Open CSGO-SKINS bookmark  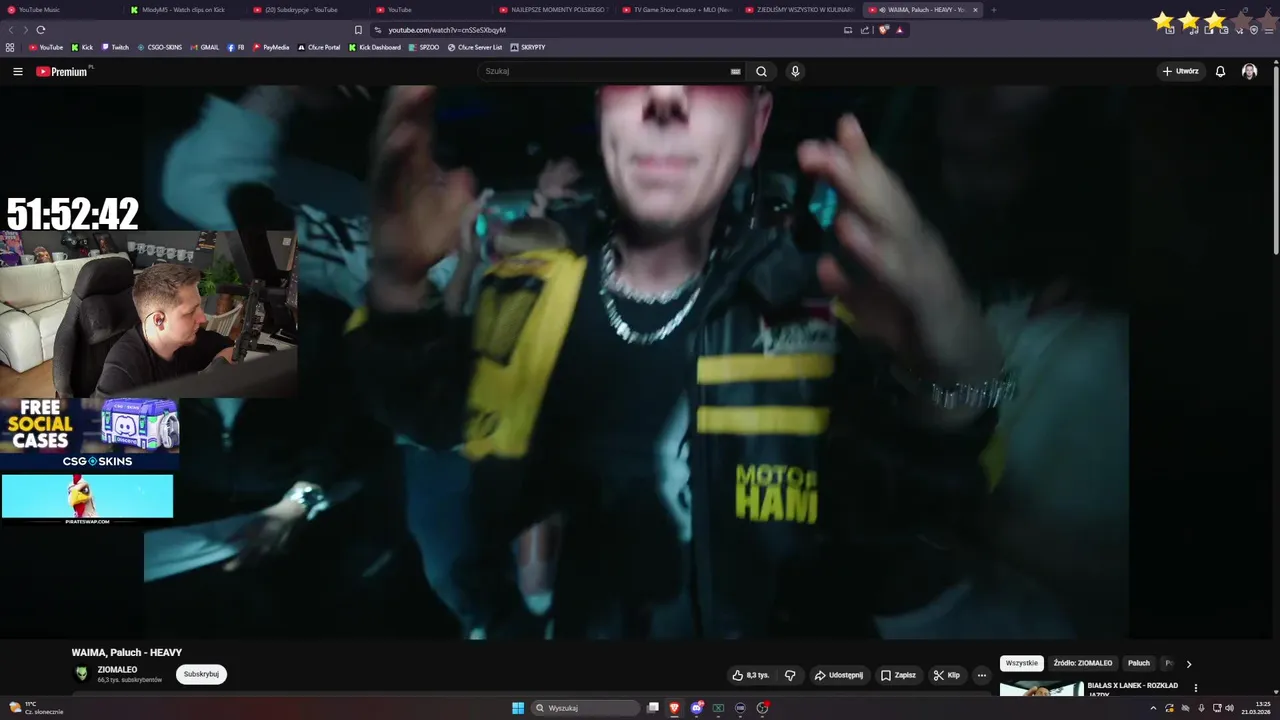160,47
